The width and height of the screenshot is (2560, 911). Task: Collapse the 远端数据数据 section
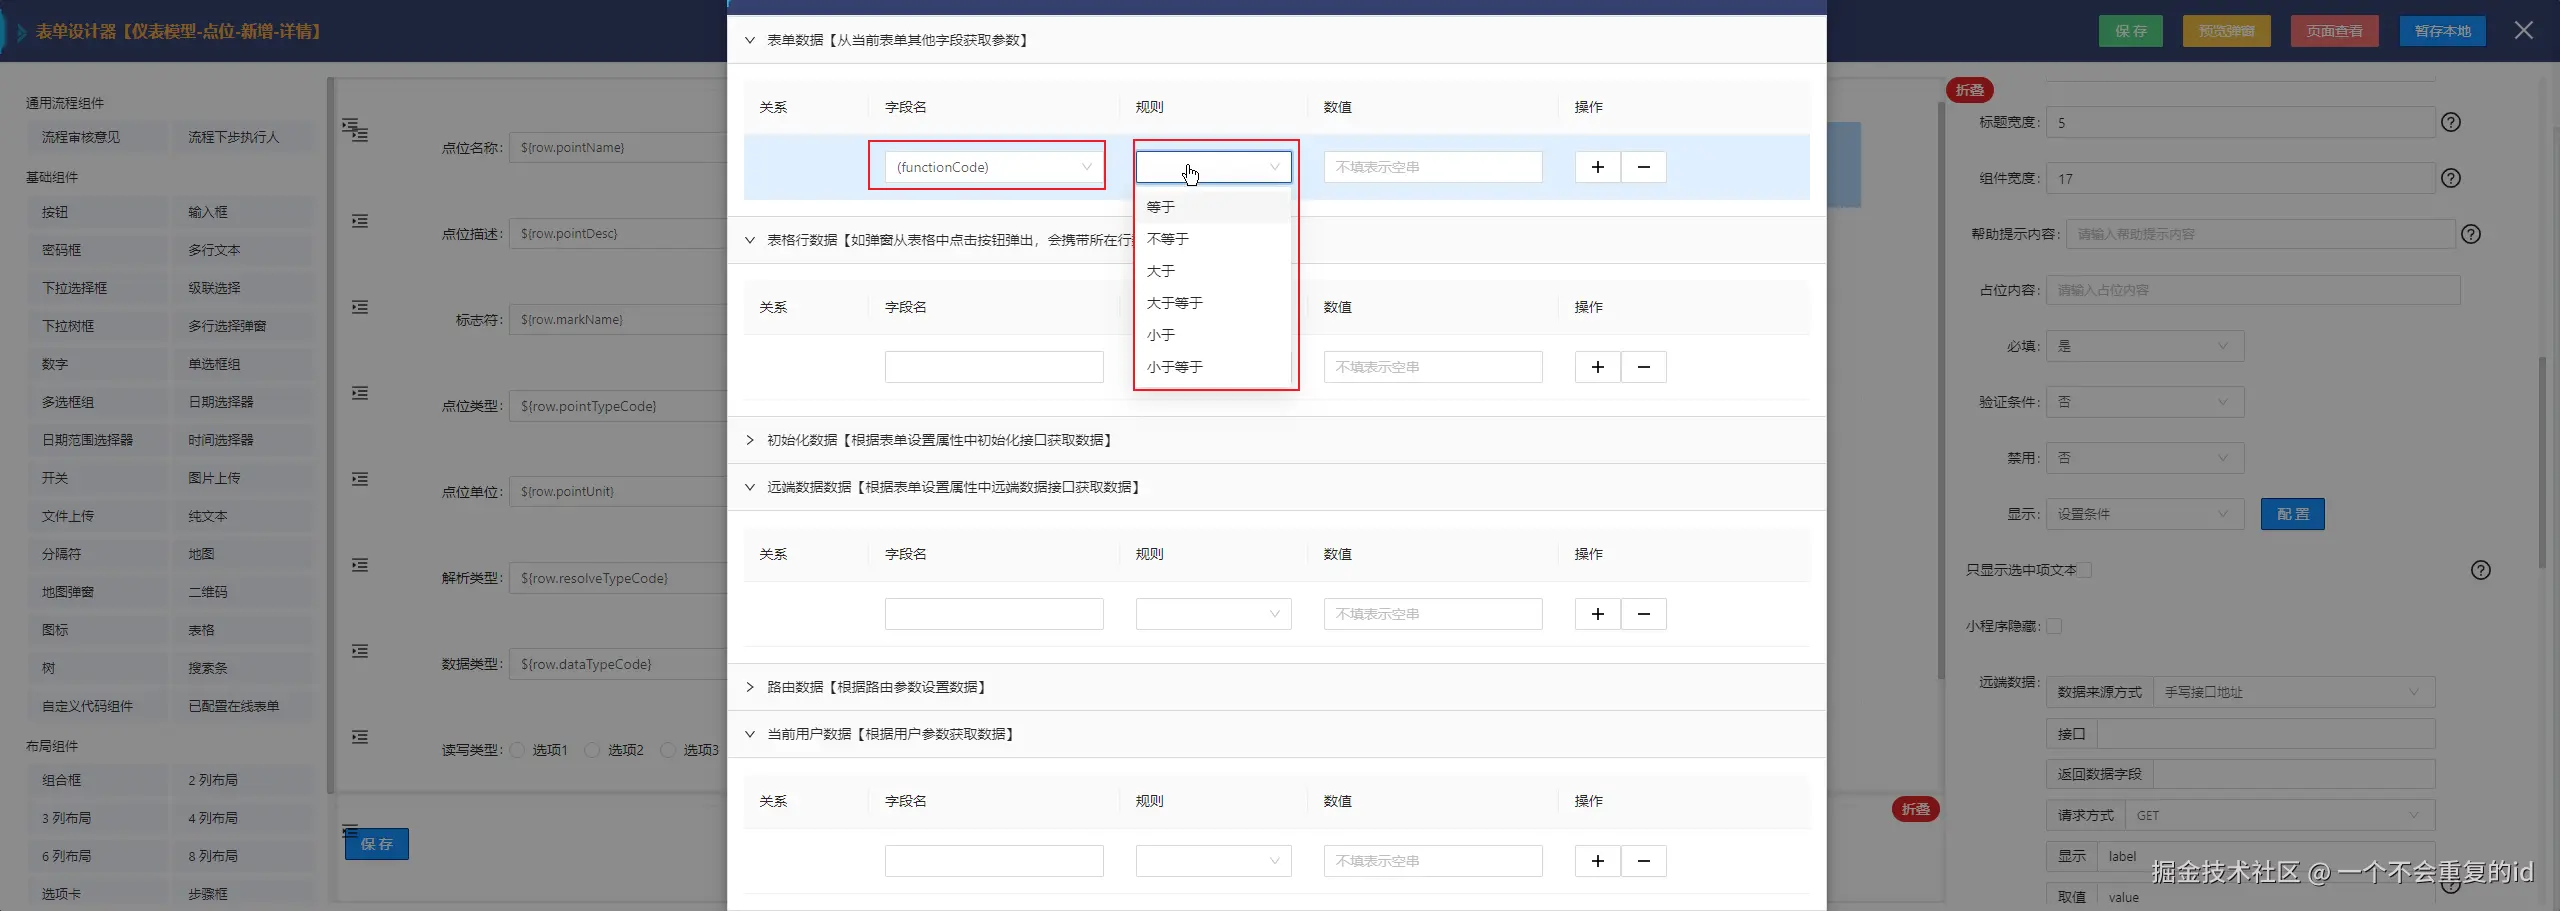click(x=750, y=487)
